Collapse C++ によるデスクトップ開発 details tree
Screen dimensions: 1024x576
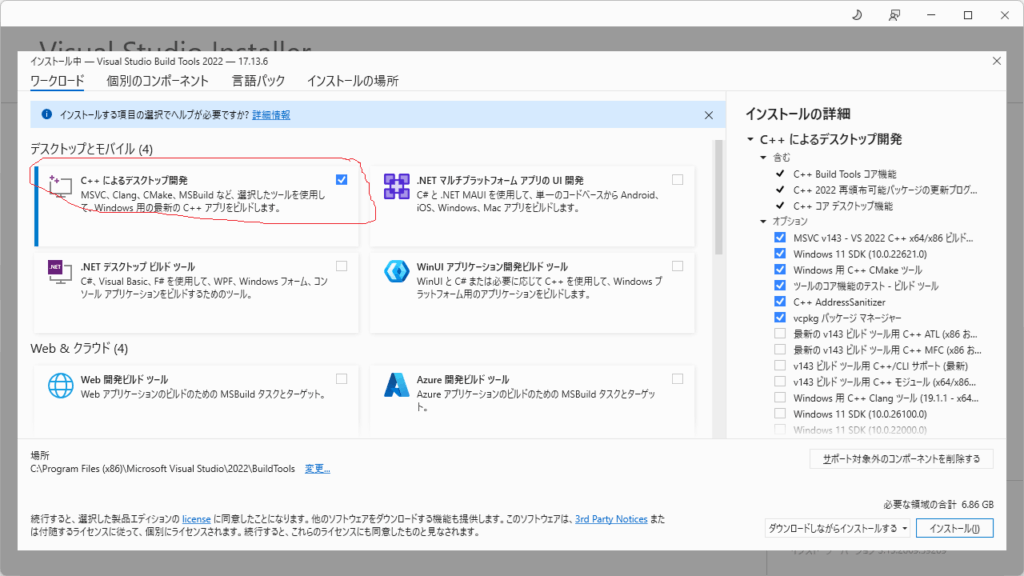click(x=750, y=139)
